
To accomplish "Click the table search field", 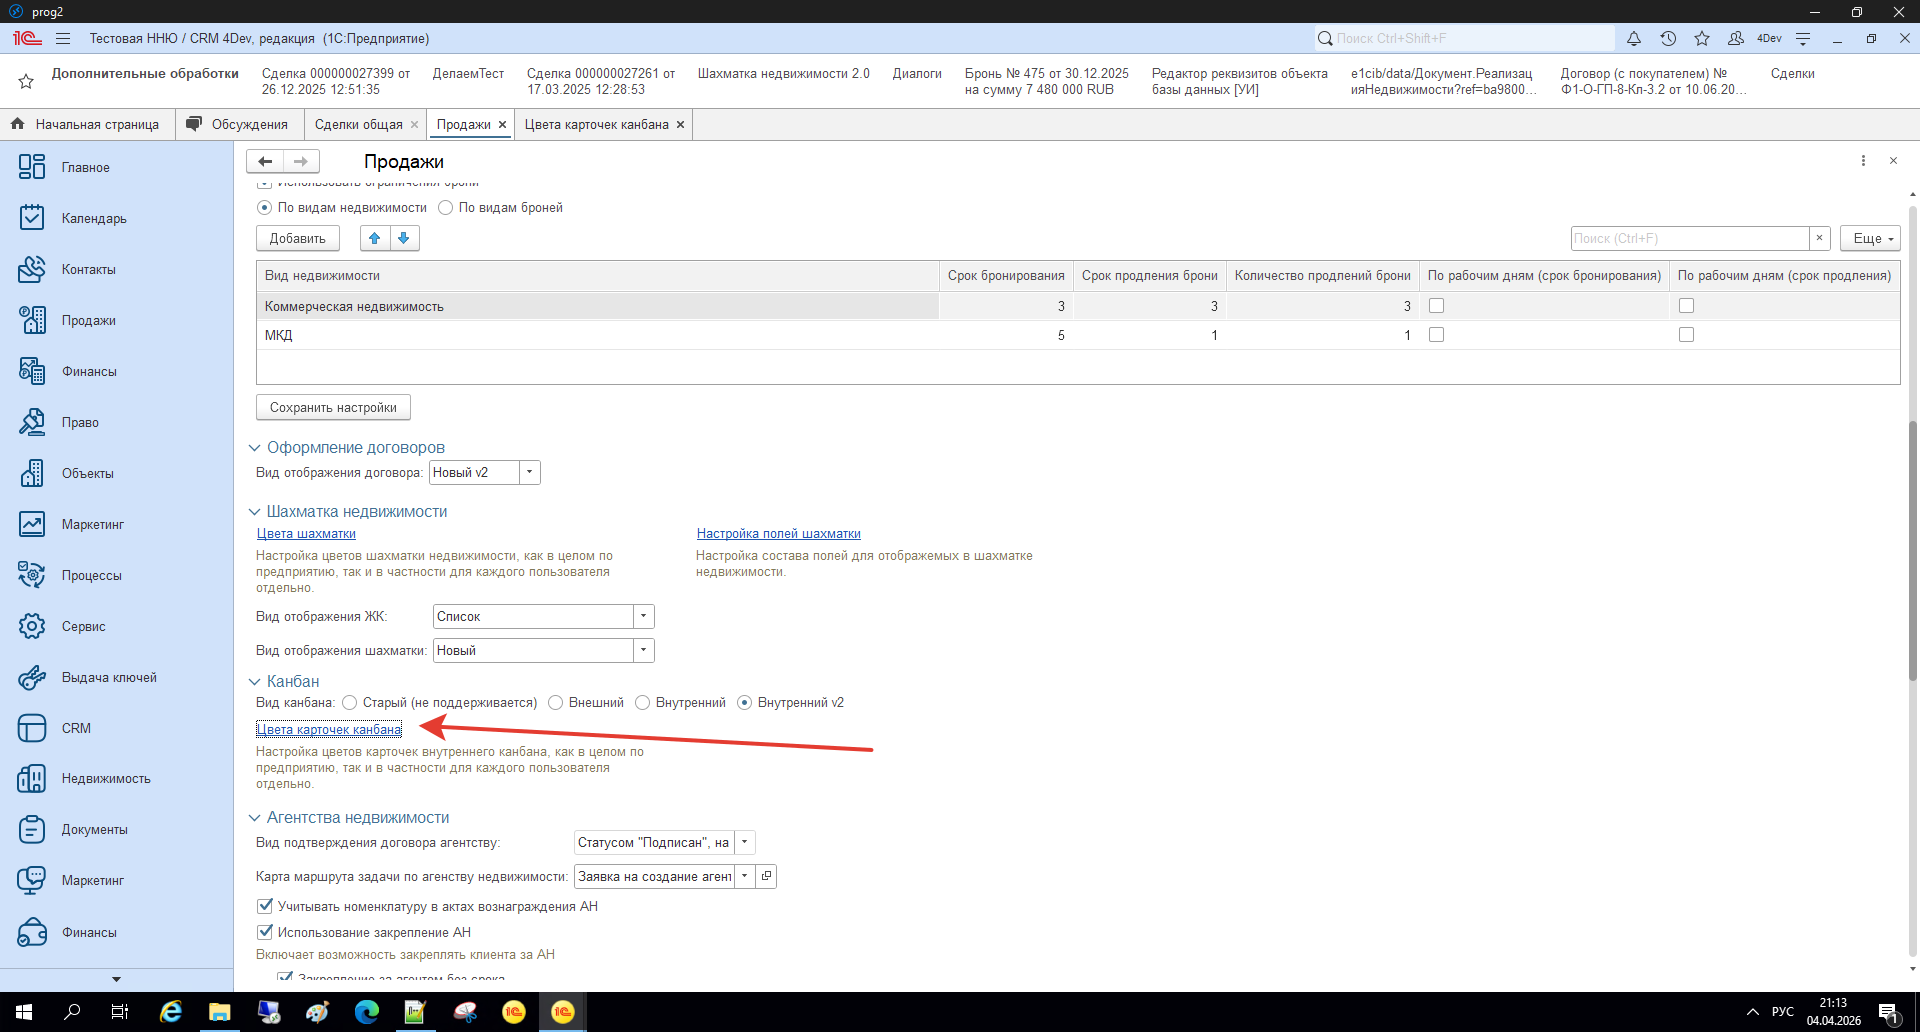I will [1689, 238].
